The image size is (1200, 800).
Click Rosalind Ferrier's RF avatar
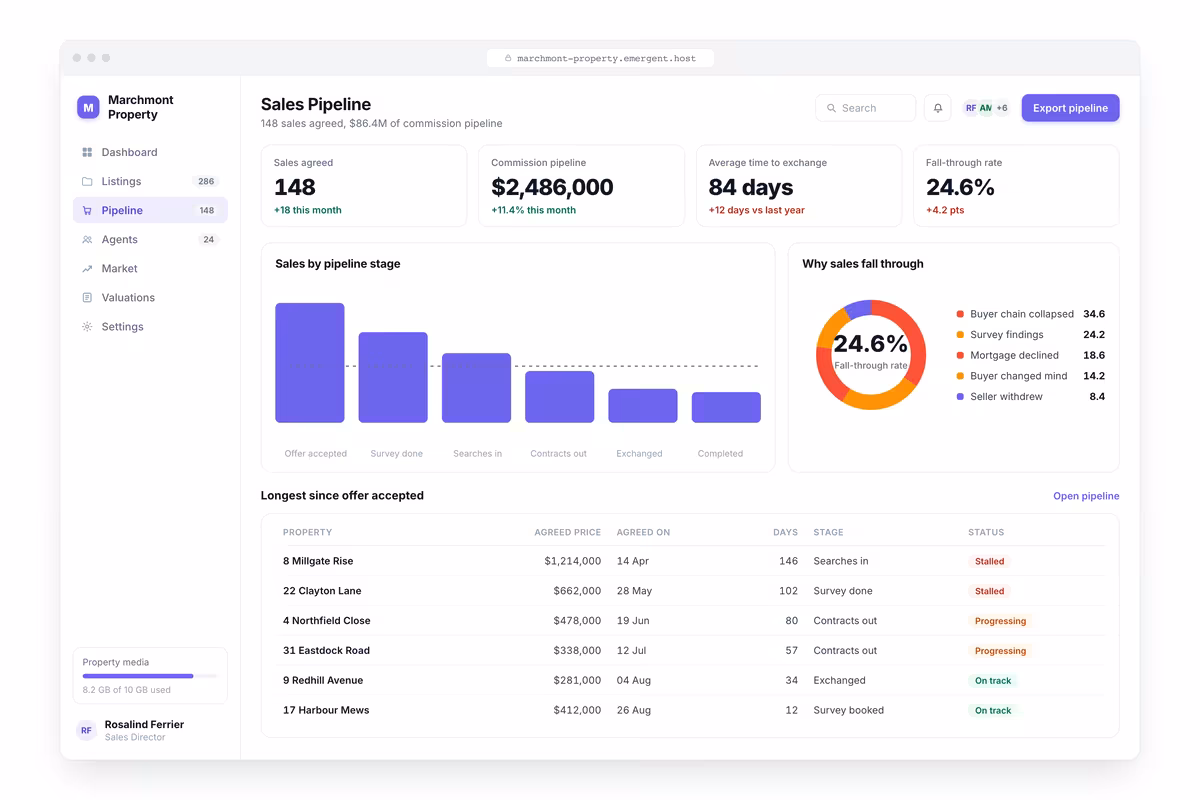click(x=86, y=730)
